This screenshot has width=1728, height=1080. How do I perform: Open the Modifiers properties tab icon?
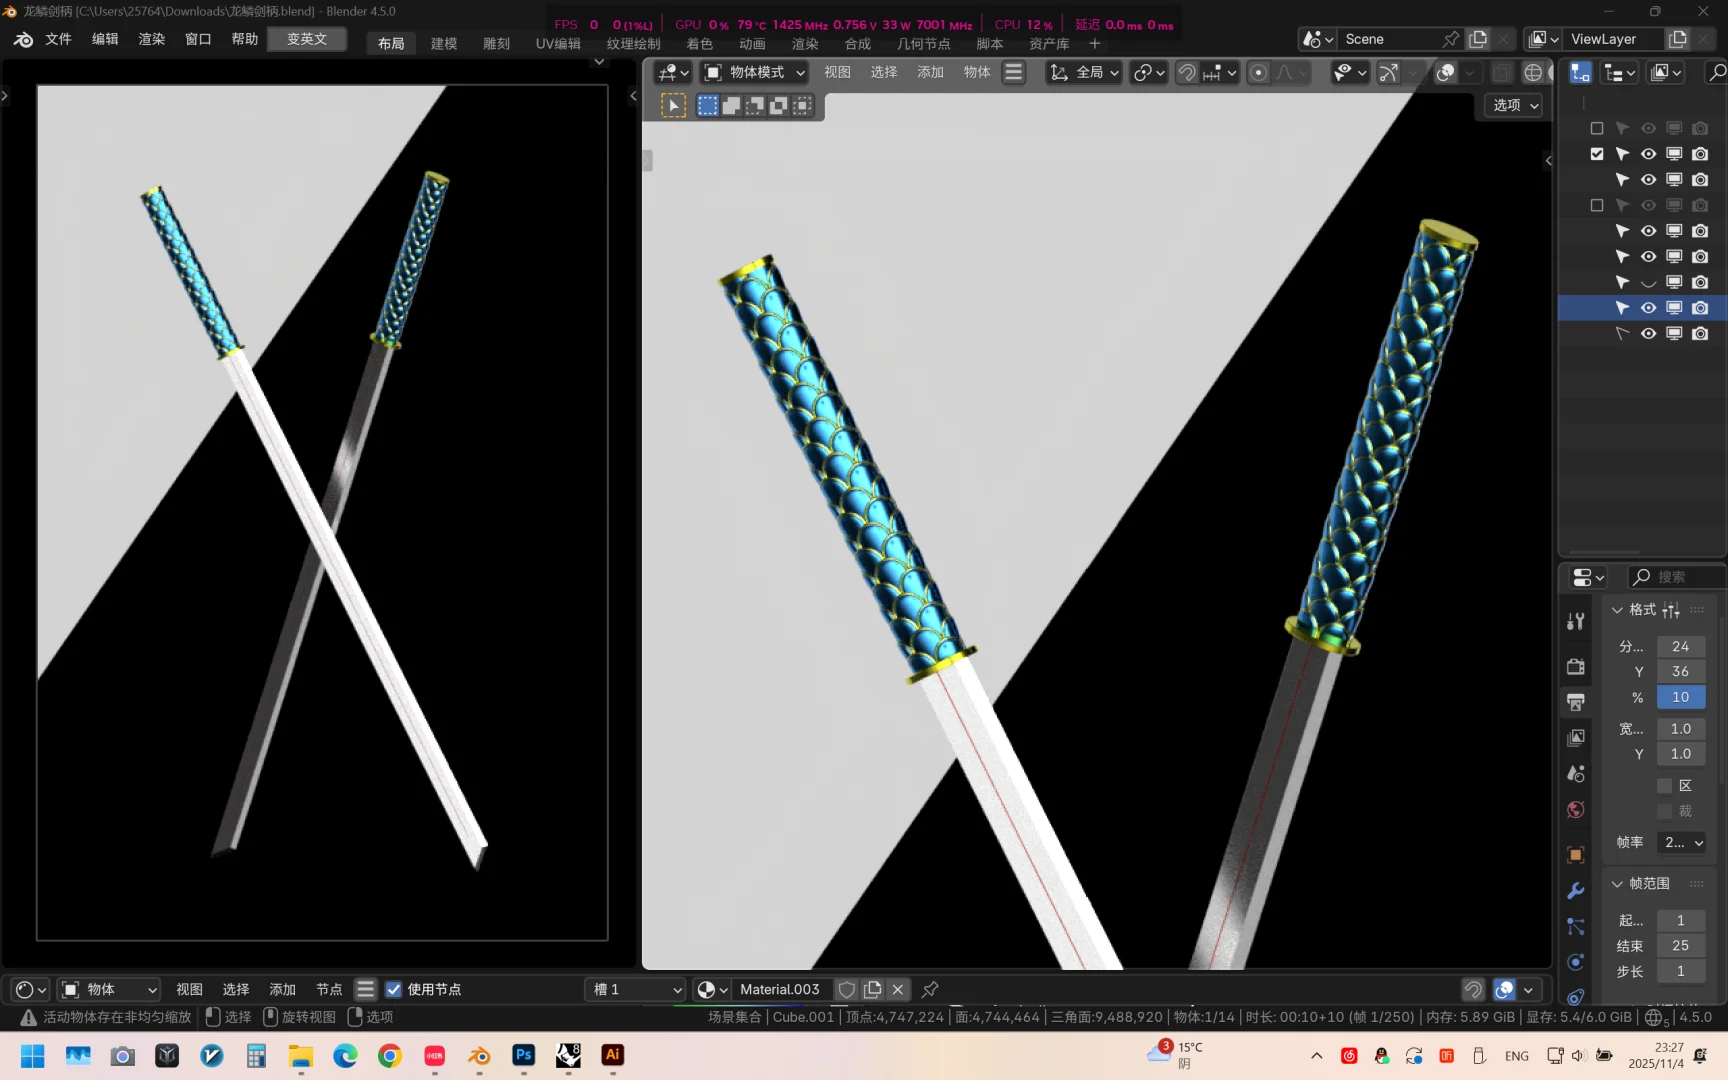pos(1576,891)
